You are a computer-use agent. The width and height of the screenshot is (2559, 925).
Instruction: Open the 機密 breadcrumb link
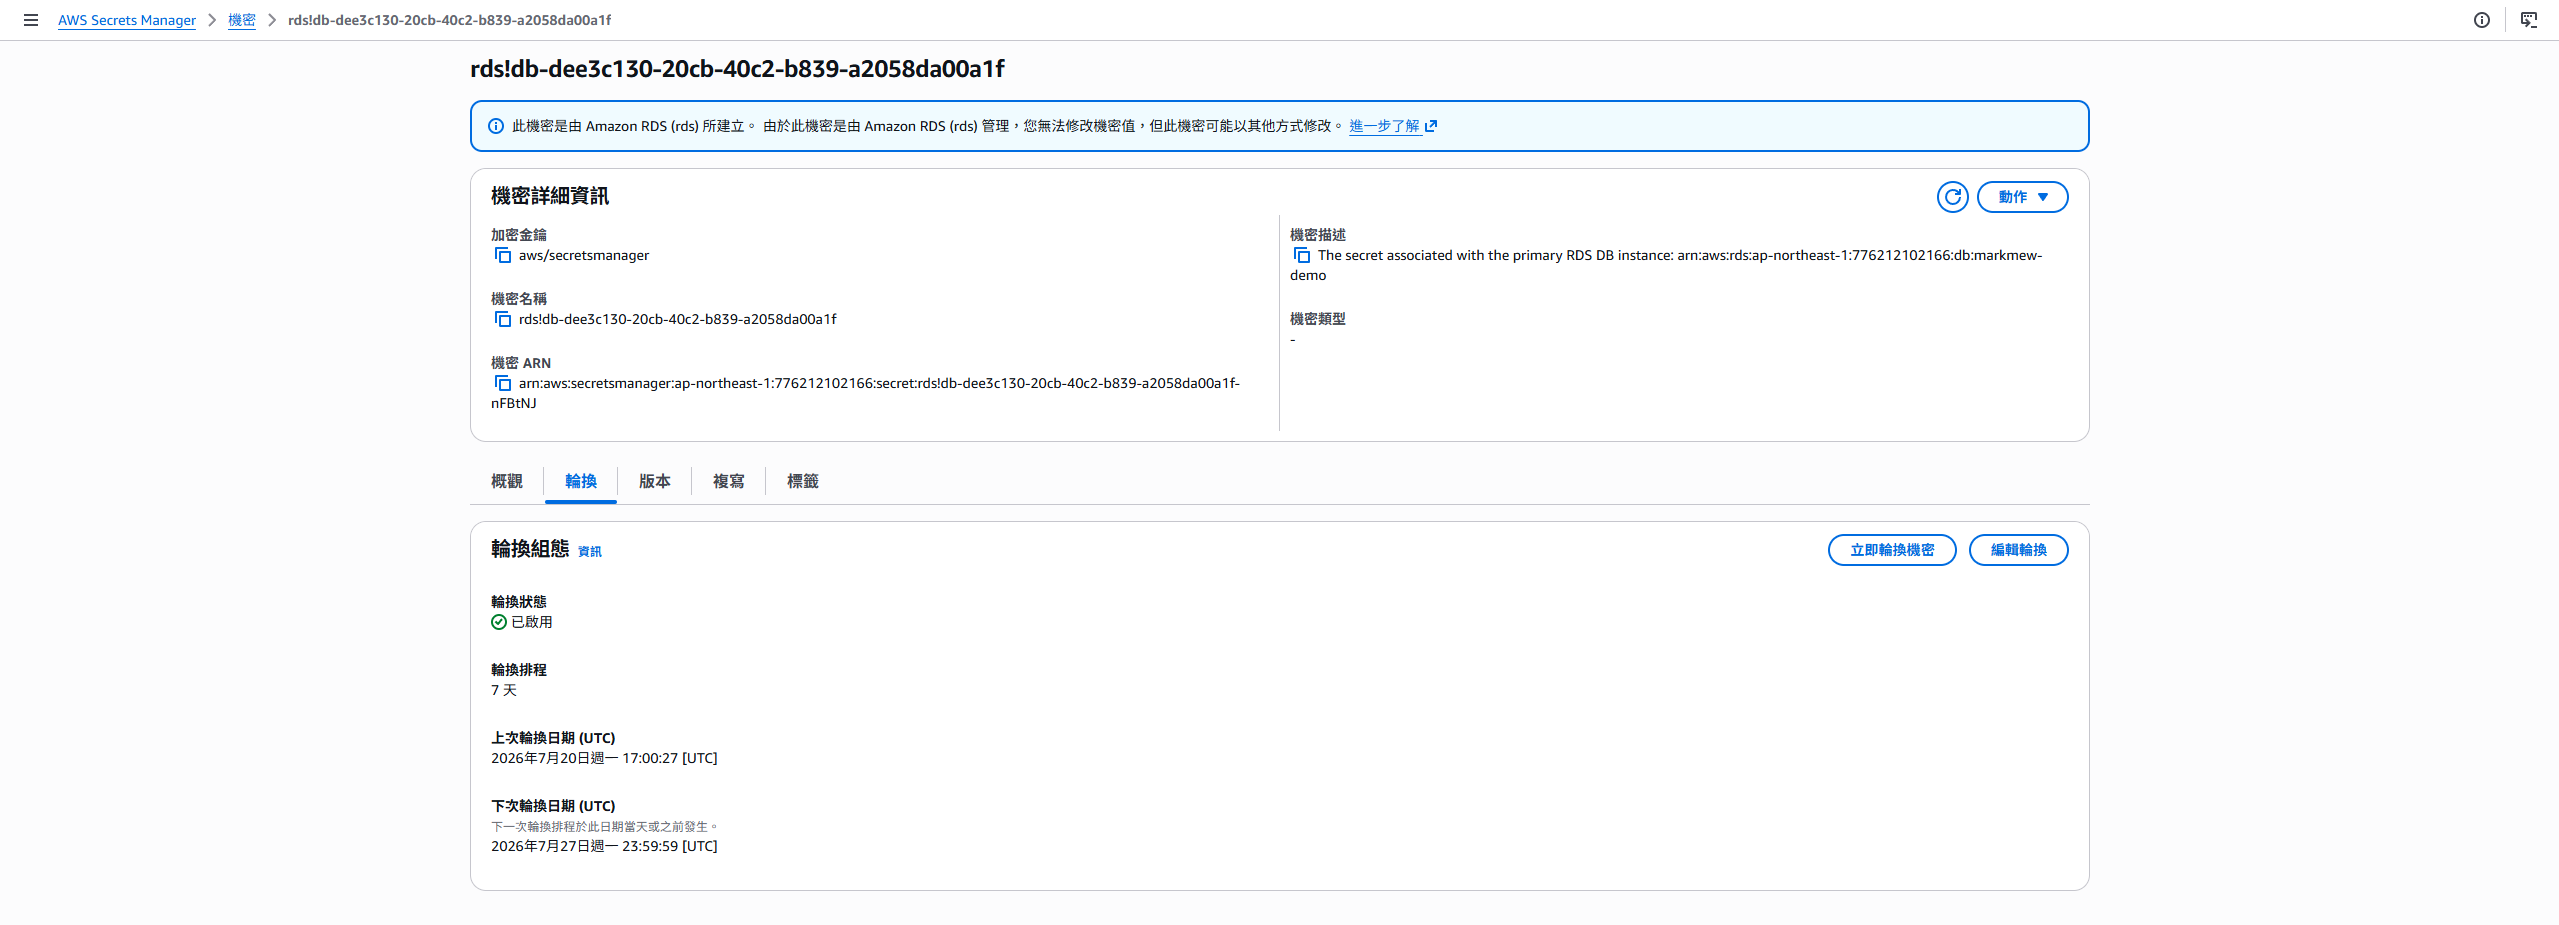pyautogui.click(x=242, y=20)
